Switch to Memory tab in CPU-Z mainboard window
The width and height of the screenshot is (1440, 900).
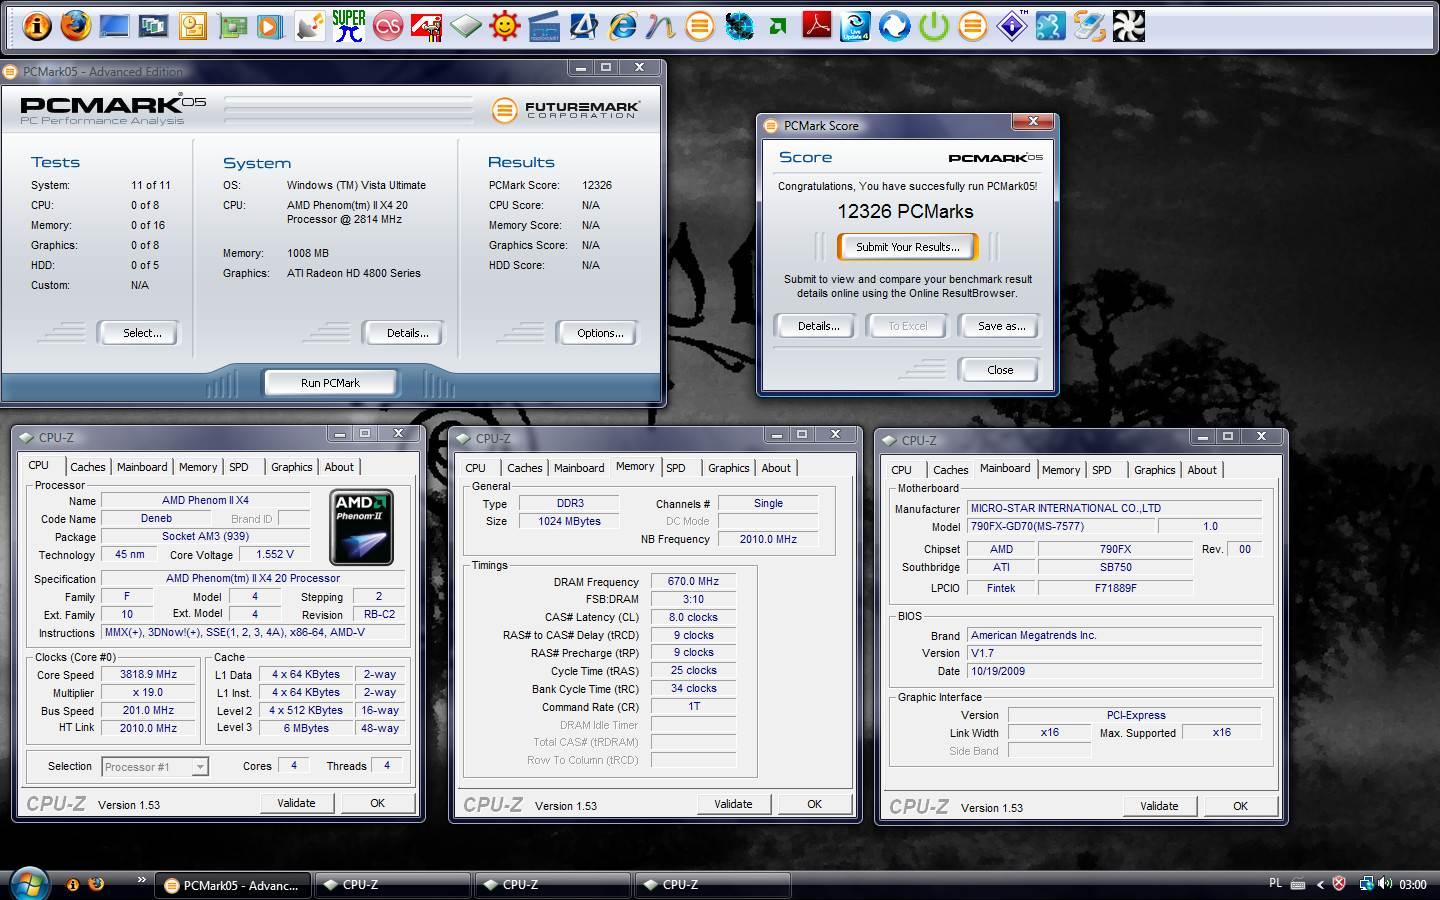pyautogui.click(x=1061, y=470)
